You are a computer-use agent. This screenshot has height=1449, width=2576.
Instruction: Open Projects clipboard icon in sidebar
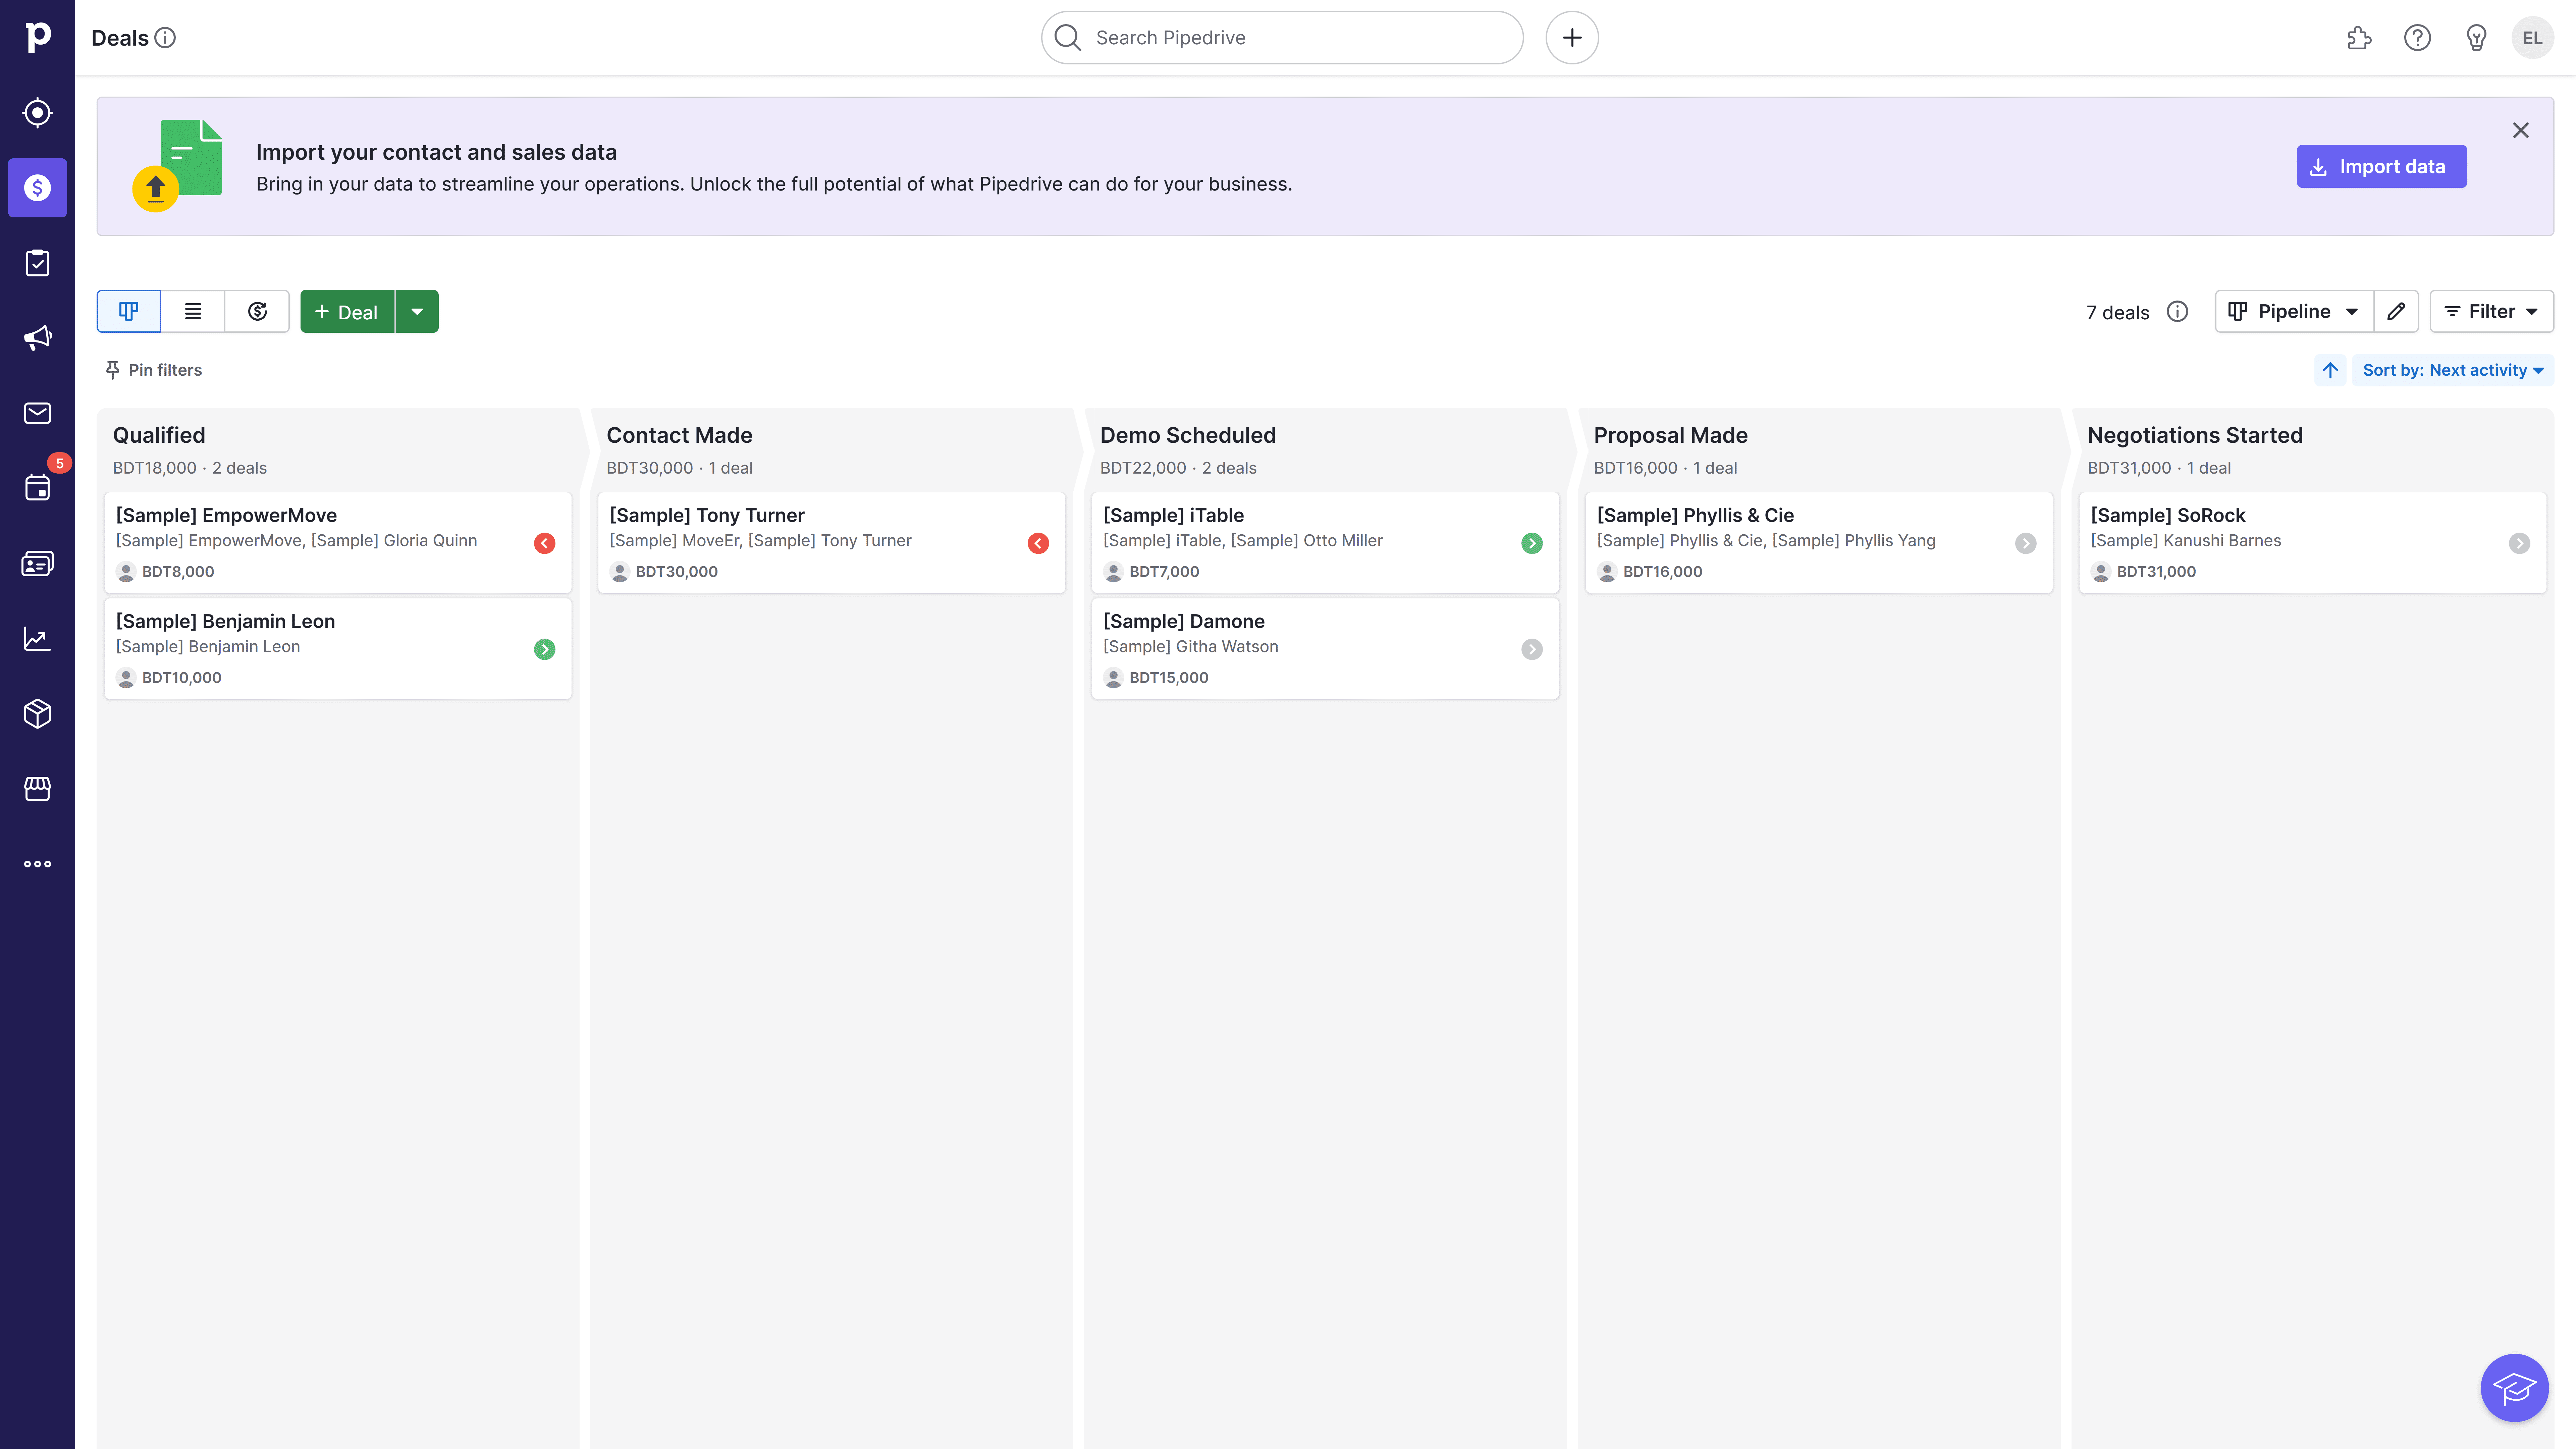pyautogui.click(x=37, y=263)
